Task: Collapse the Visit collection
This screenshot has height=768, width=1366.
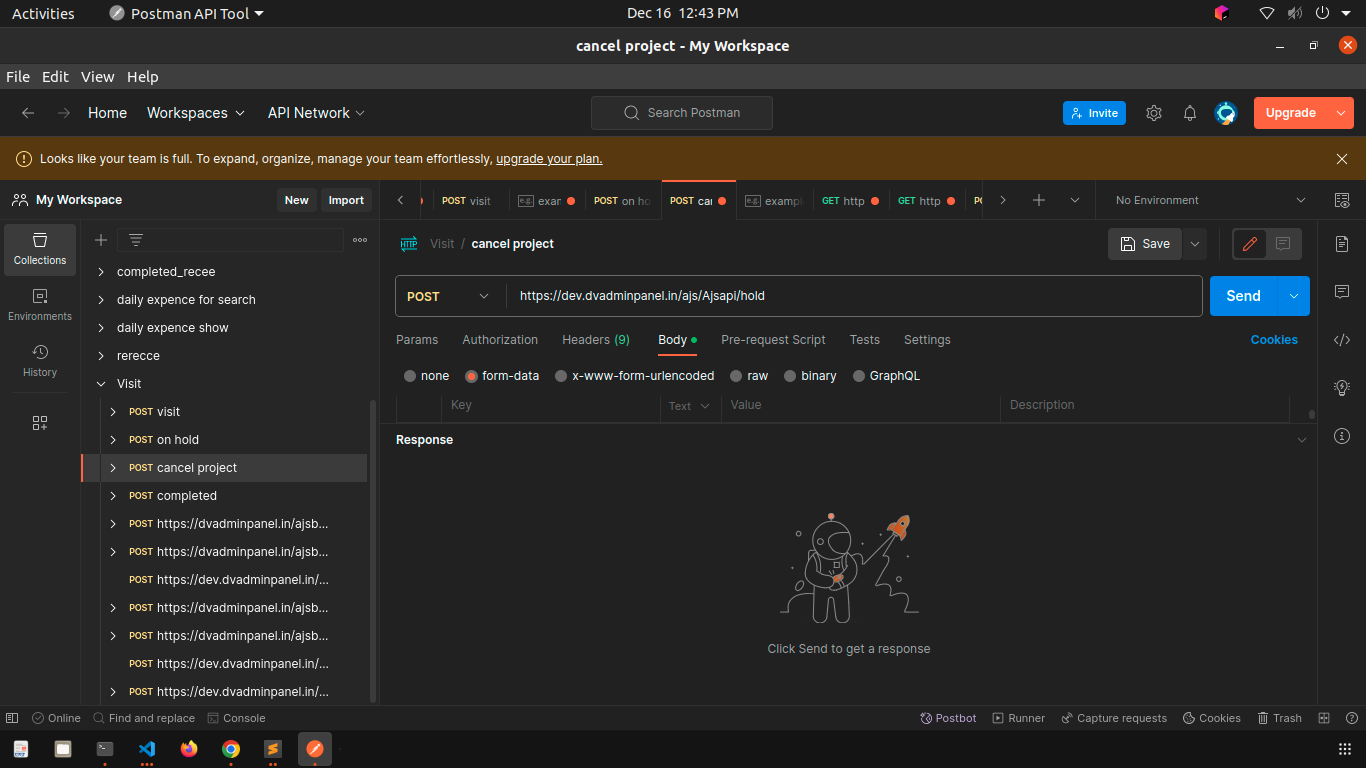Action: pos(101,384)
